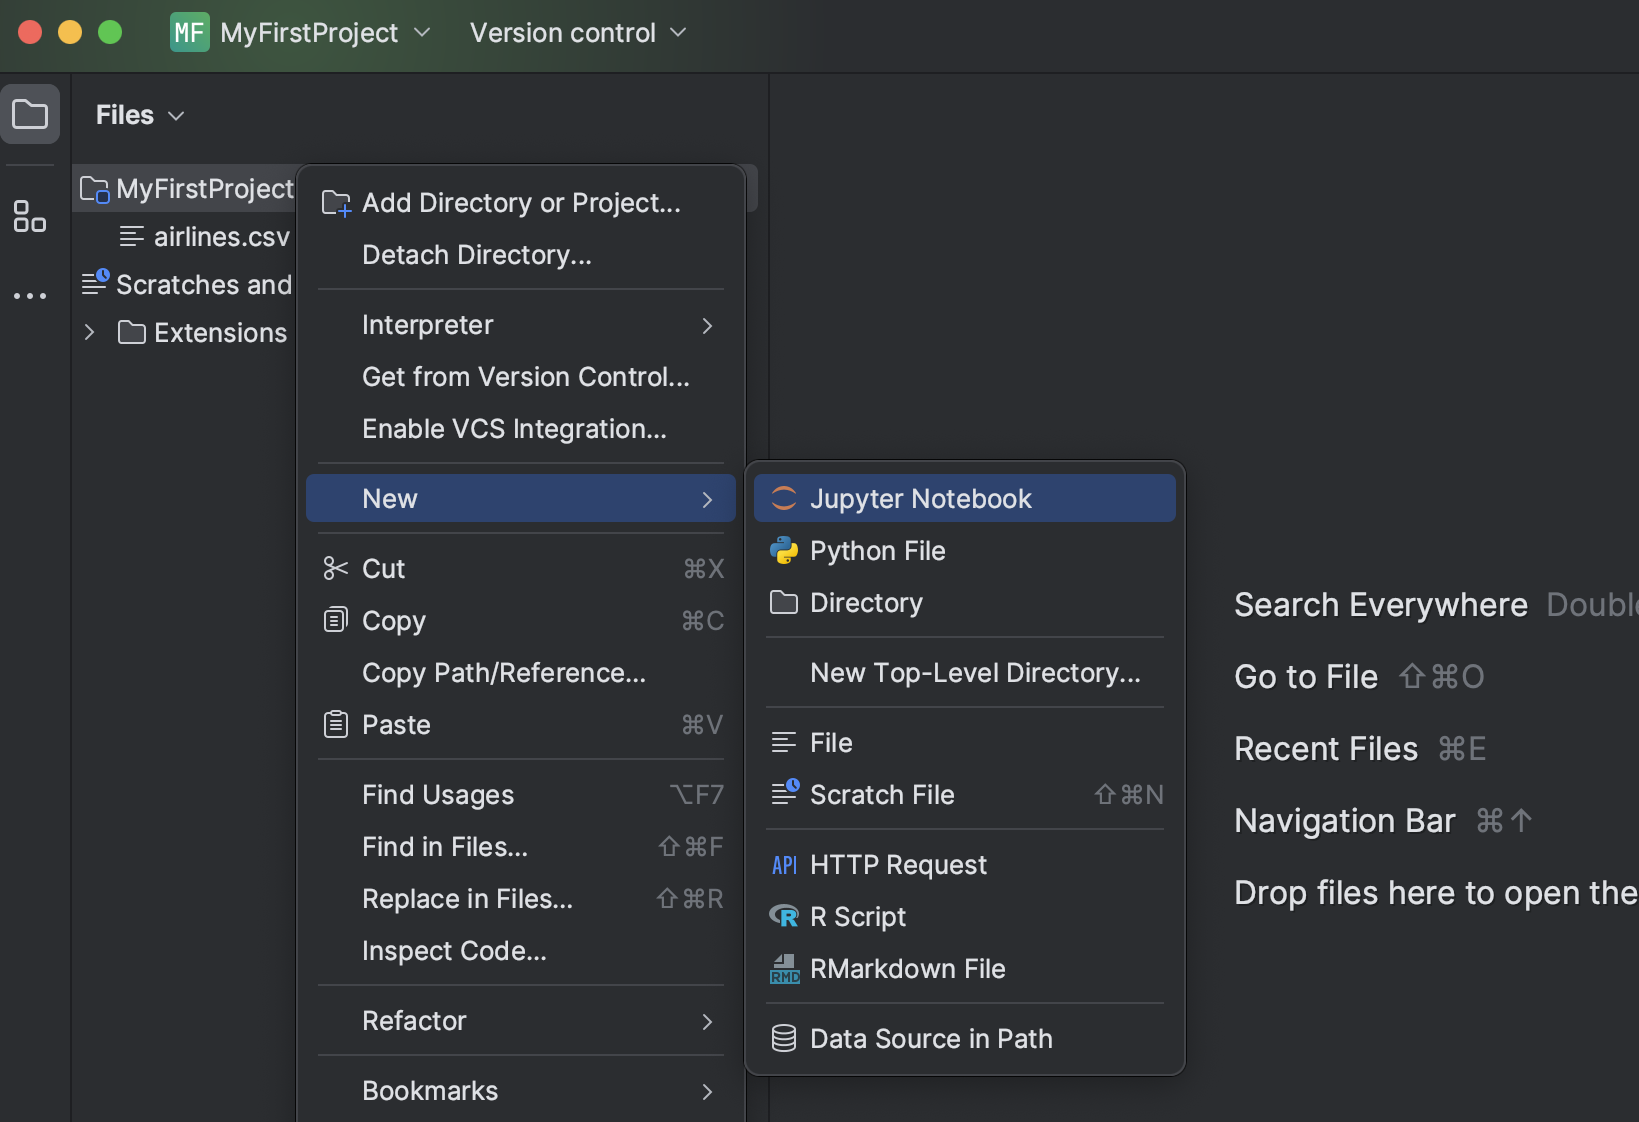Expand the Extensions folder
The image size is (1639, 1122).
point(88,332)
